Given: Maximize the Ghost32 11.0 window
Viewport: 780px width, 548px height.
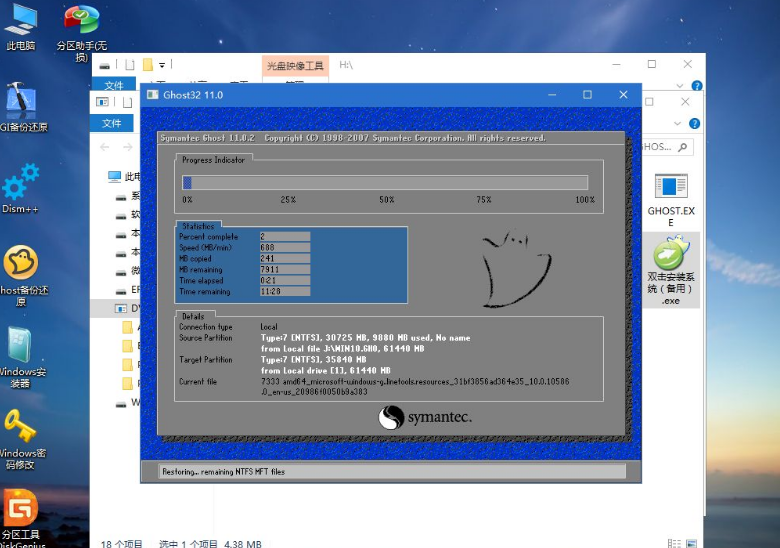Looking at the screenshot, I should coord(587,95).
